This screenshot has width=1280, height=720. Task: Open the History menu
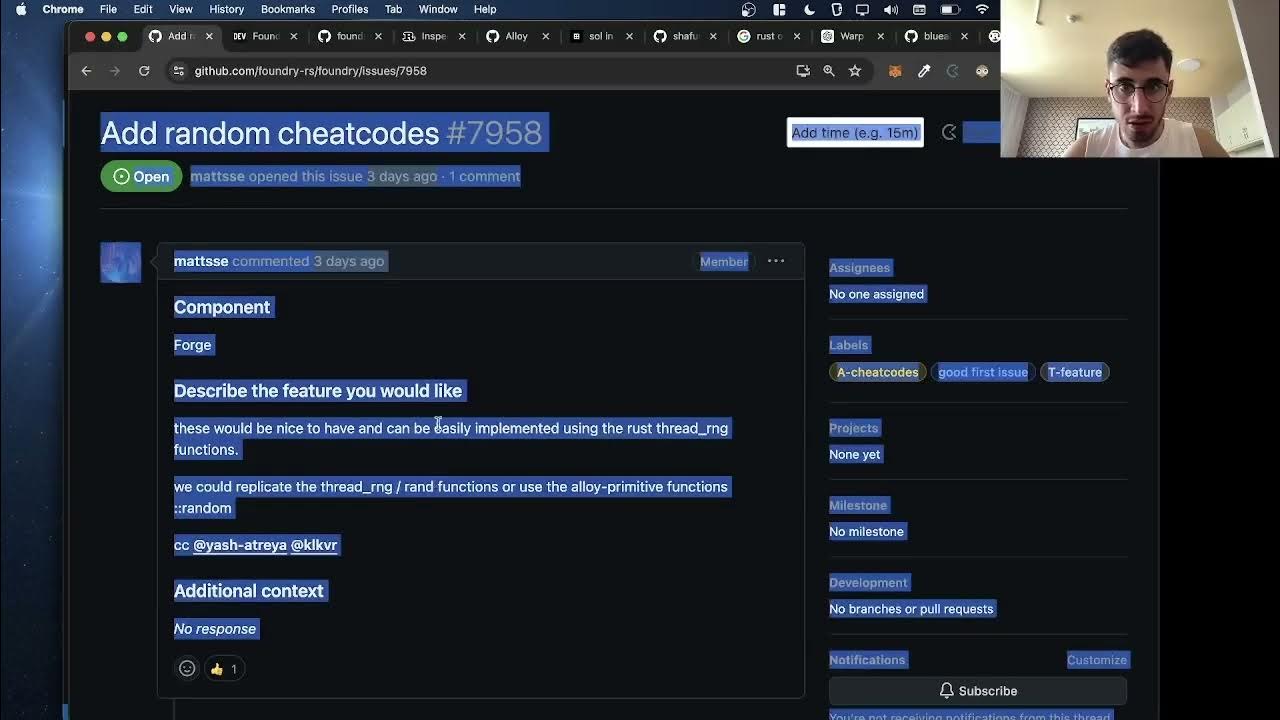click(x=226, y=9)
